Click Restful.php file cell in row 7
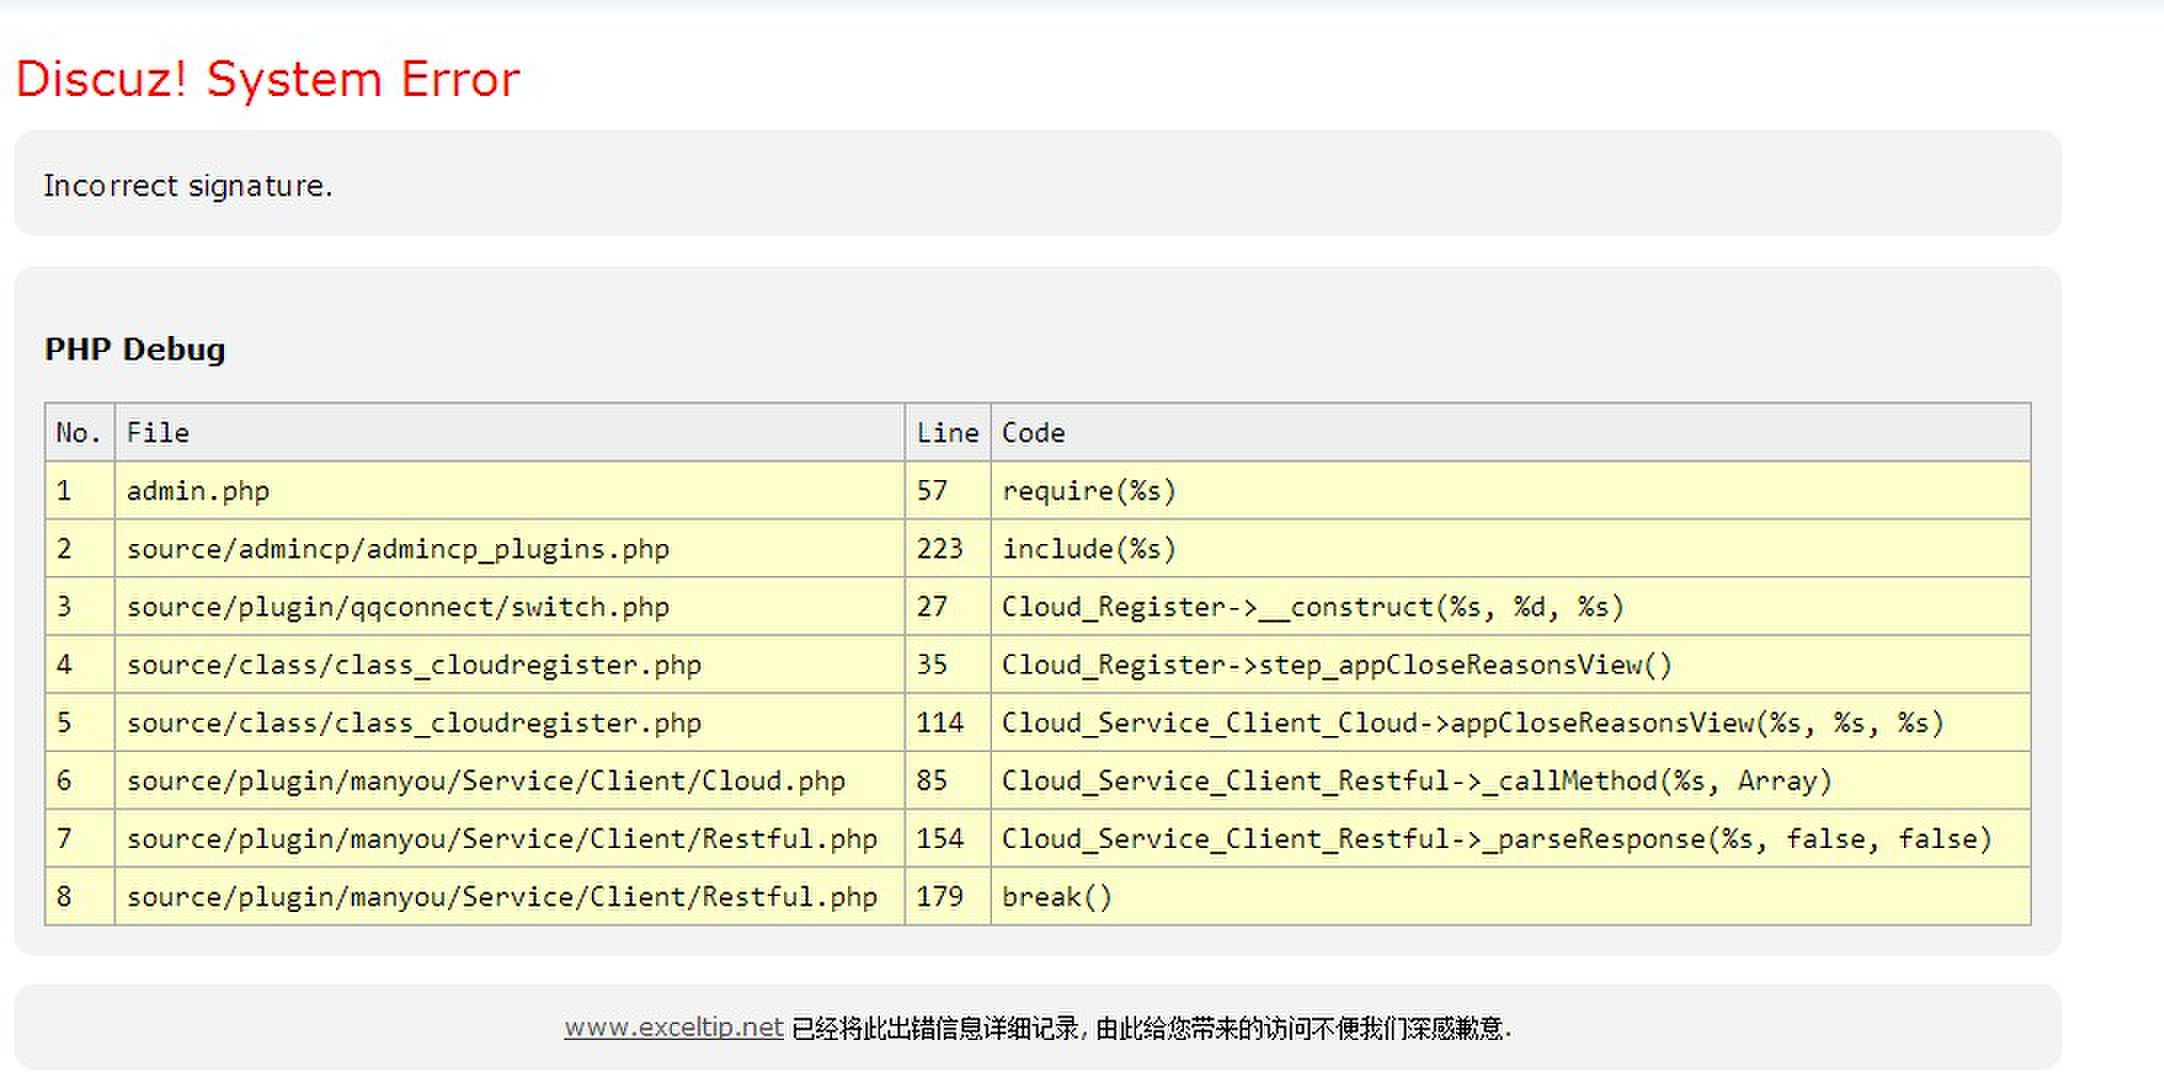Viewport: 2164px width, 1078px height. pyautogui.click(x=510, y=838)
